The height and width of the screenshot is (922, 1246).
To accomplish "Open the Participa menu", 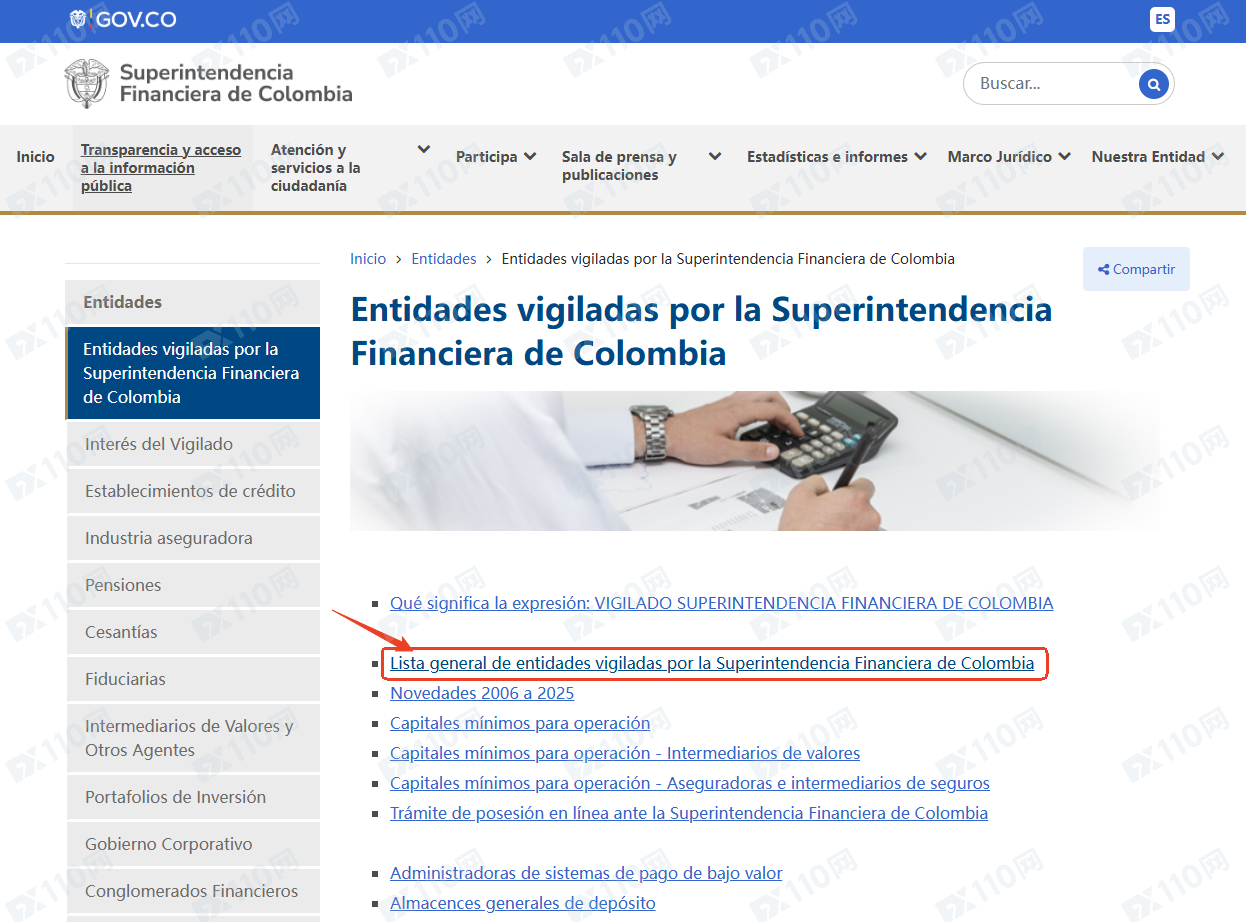I will pos(487,157).
